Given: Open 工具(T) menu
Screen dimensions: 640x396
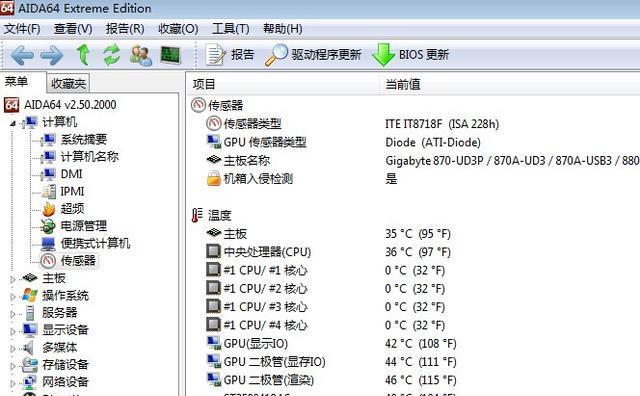Looking at the screenshot, I should [x=231, y=29].
